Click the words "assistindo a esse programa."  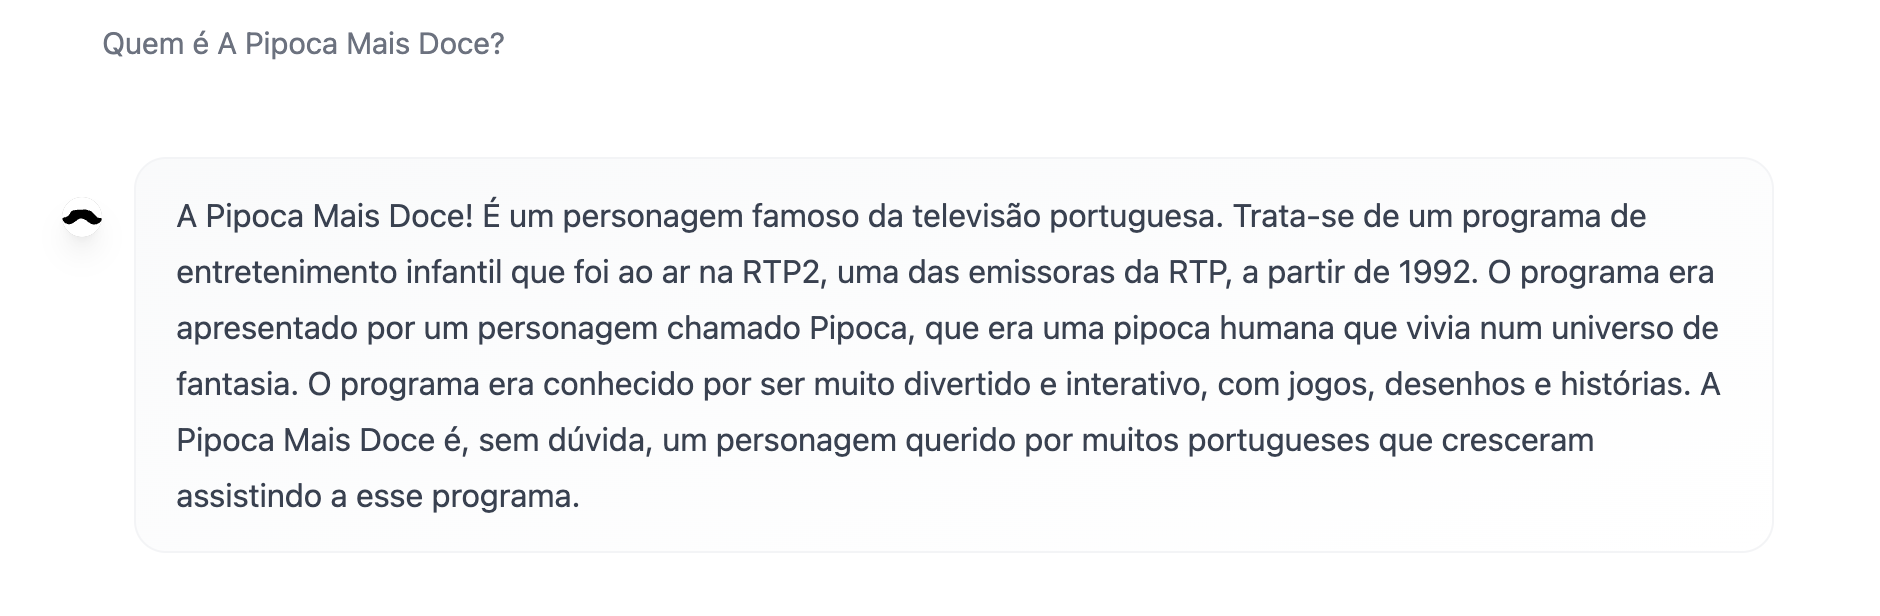tap(378, 497)
